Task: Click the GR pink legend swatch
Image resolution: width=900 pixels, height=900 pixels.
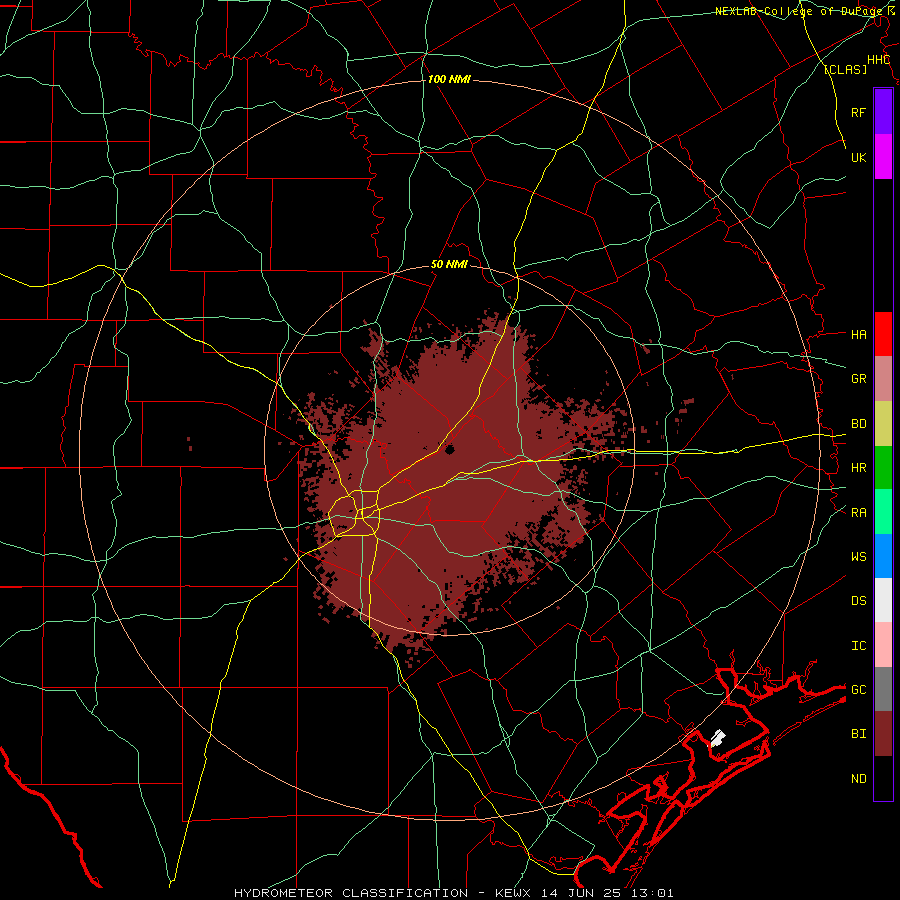Action: click(x=883, y=379)
